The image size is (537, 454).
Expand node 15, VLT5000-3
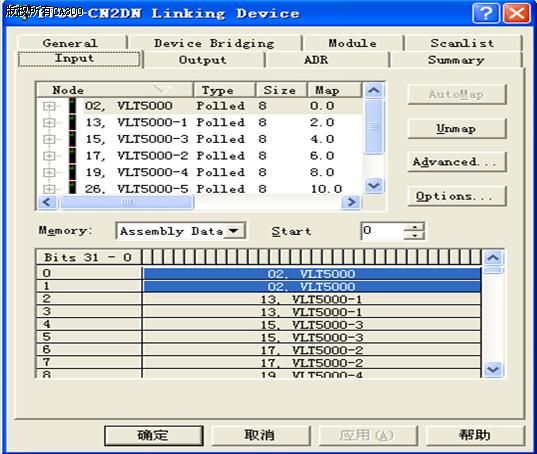49,139
